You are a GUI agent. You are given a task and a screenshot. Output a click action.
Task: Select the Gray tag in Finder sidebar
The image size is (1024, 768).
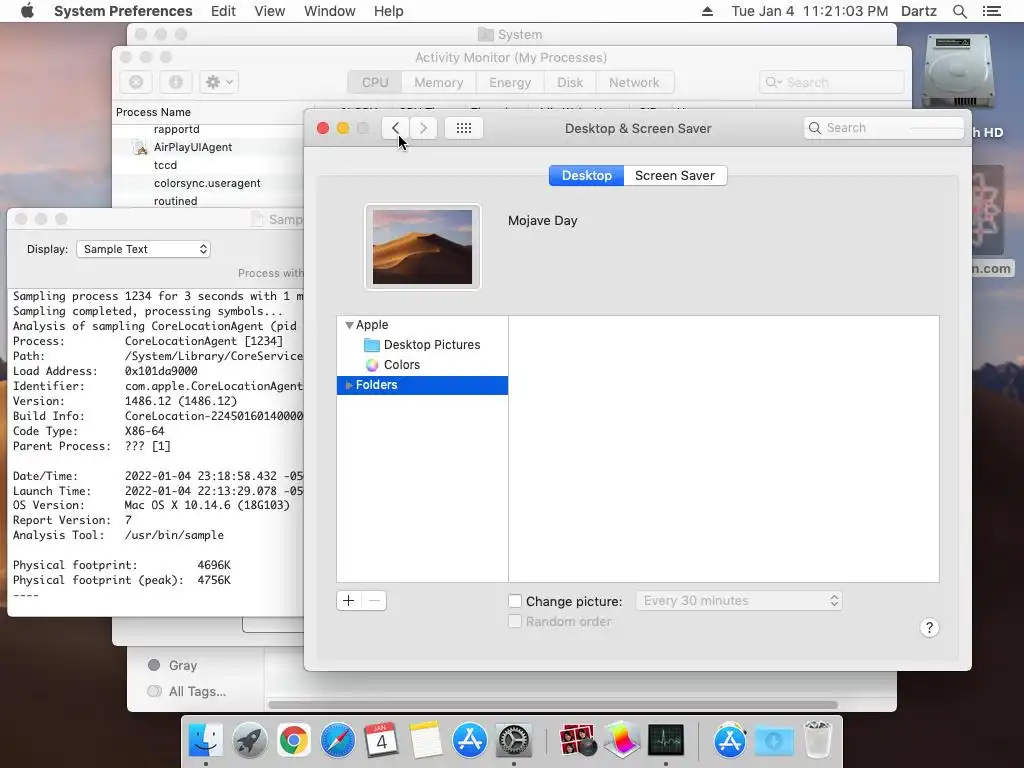[x=172, y=665]
